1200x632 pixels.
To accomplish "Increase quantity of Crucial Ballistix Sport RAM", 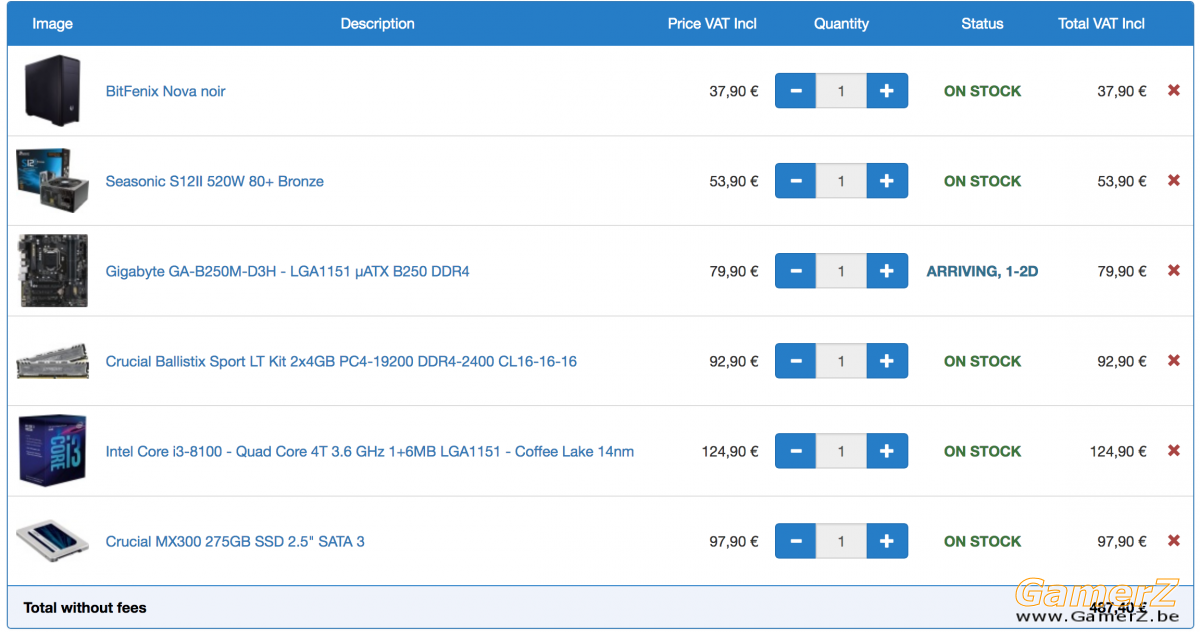I will point(887,361).
